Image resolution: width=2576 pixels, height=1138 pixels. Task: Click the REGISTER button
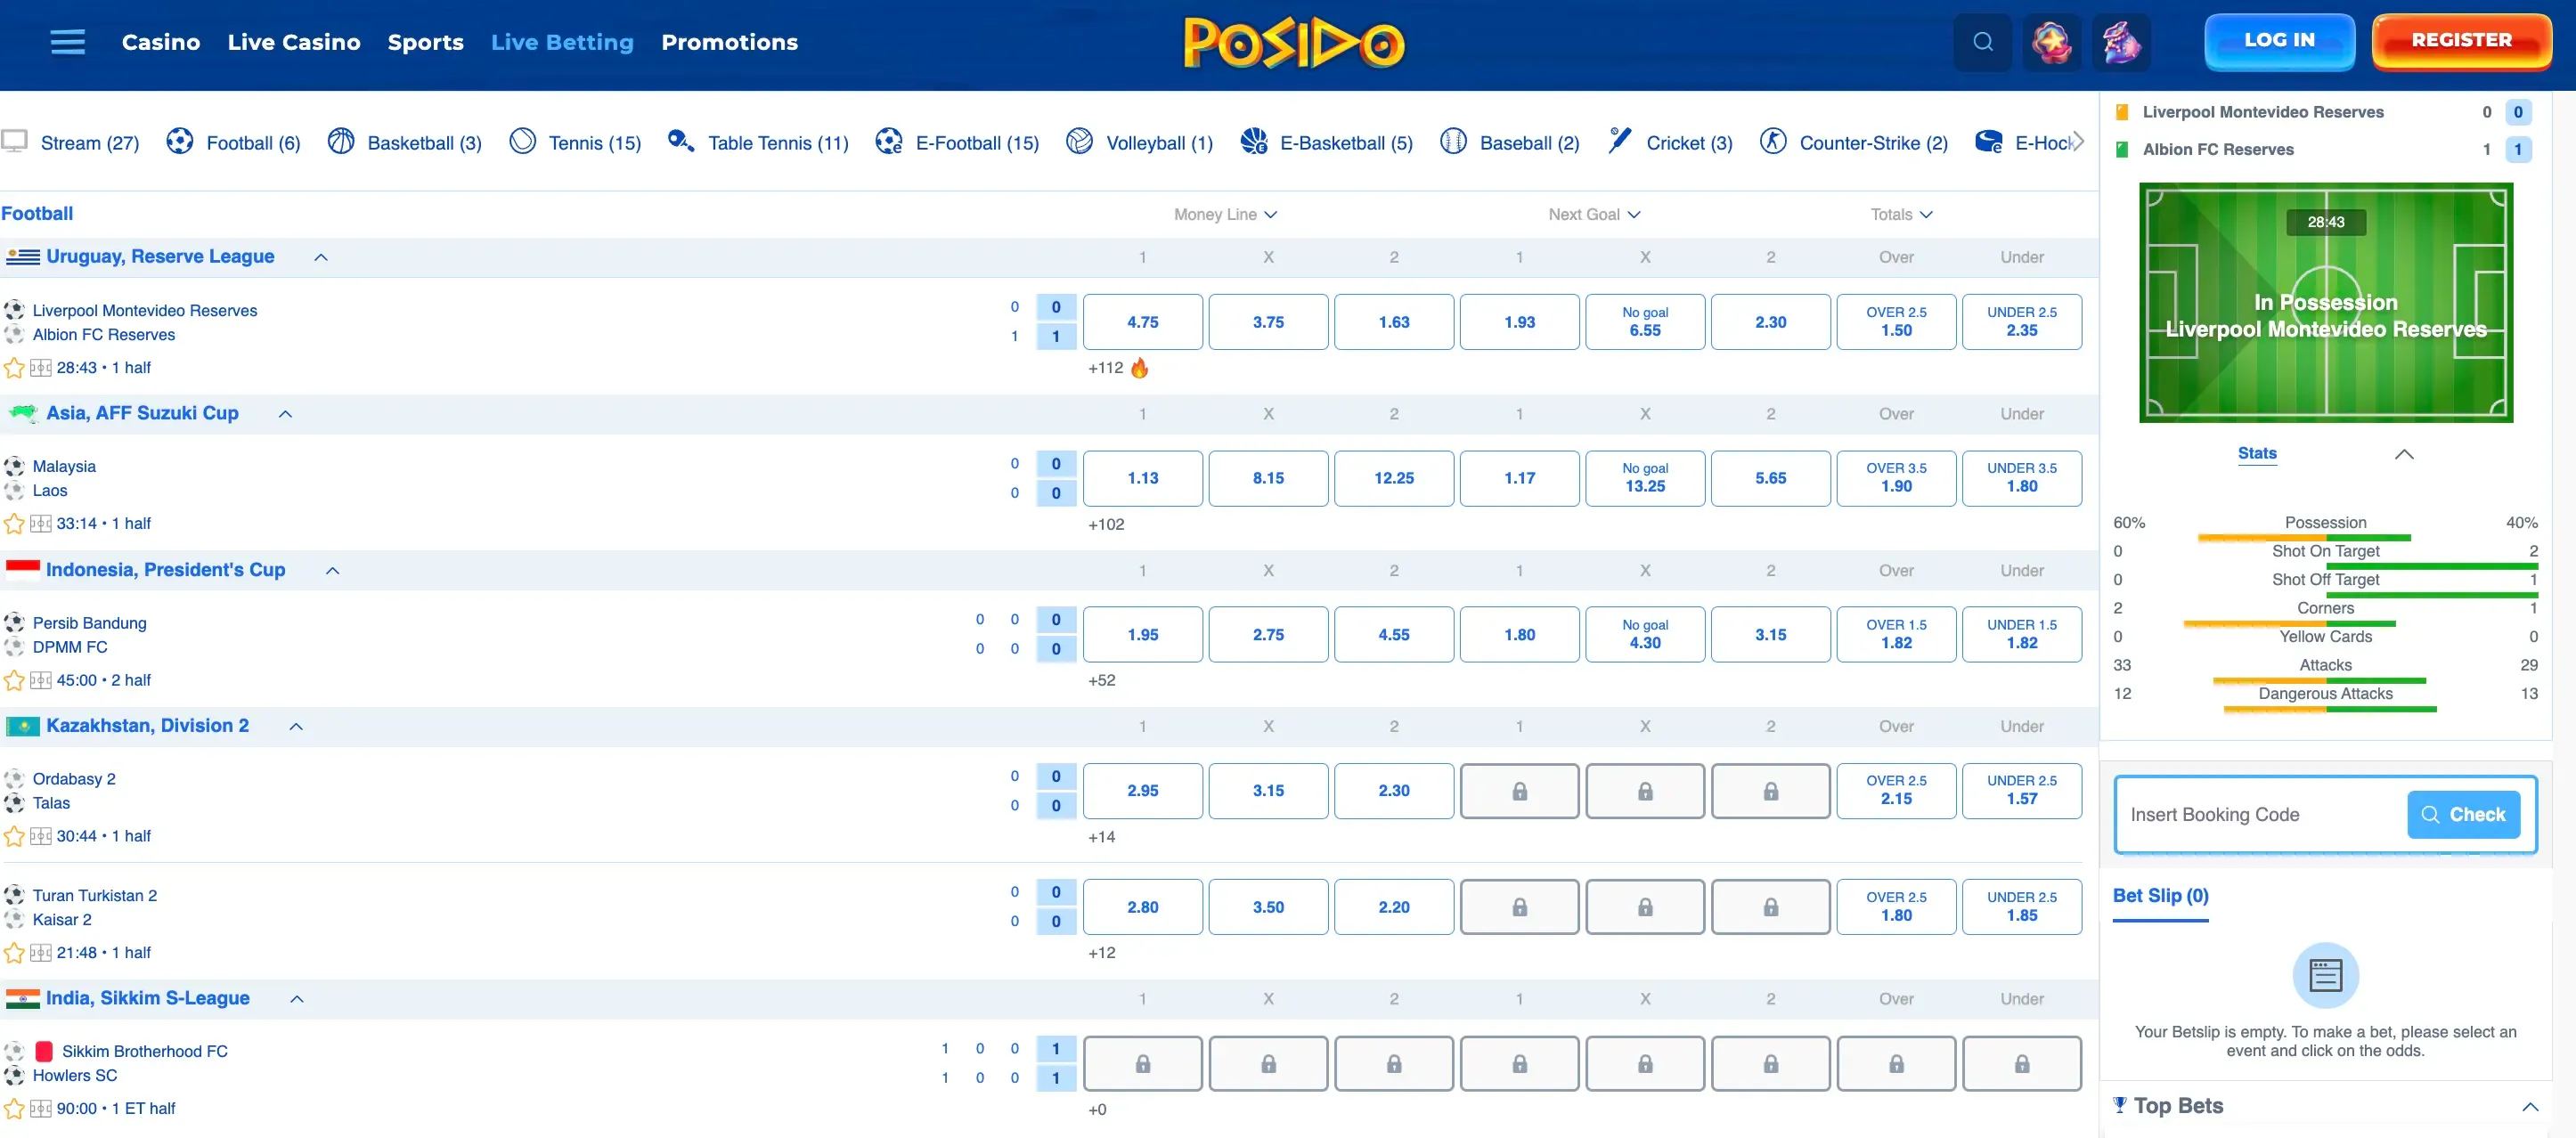[2461, 41]
